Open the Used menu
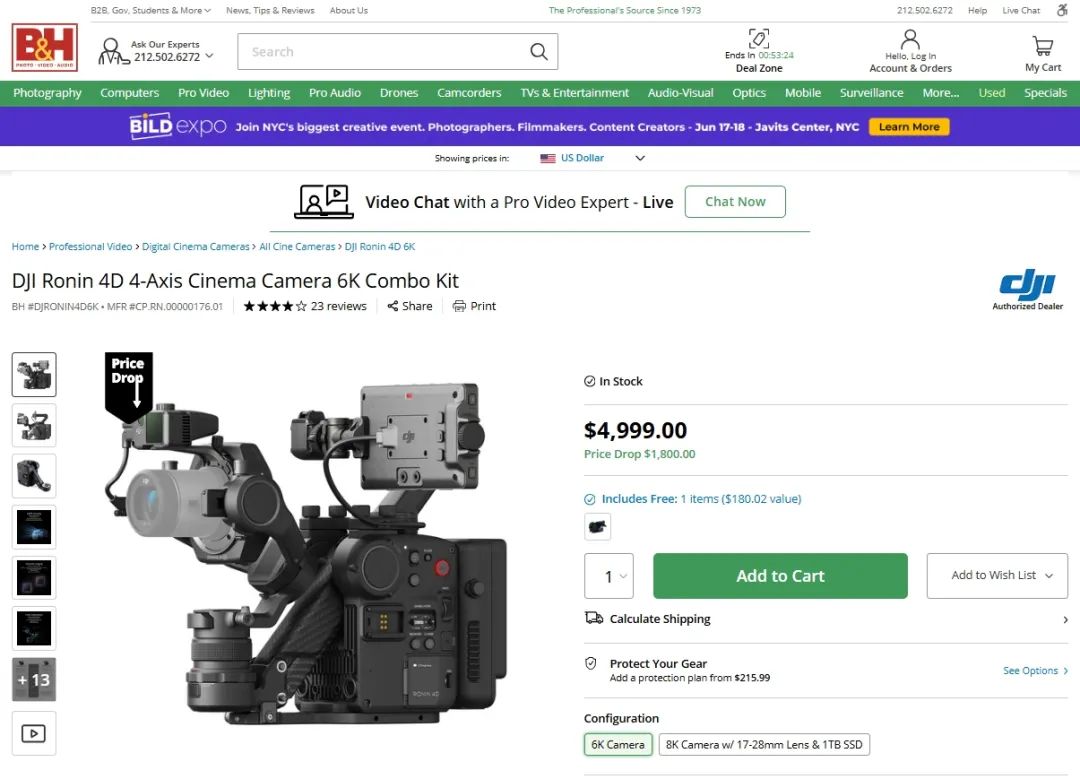The height and width of the screenshot is (779, 1080). click(992, 93)
